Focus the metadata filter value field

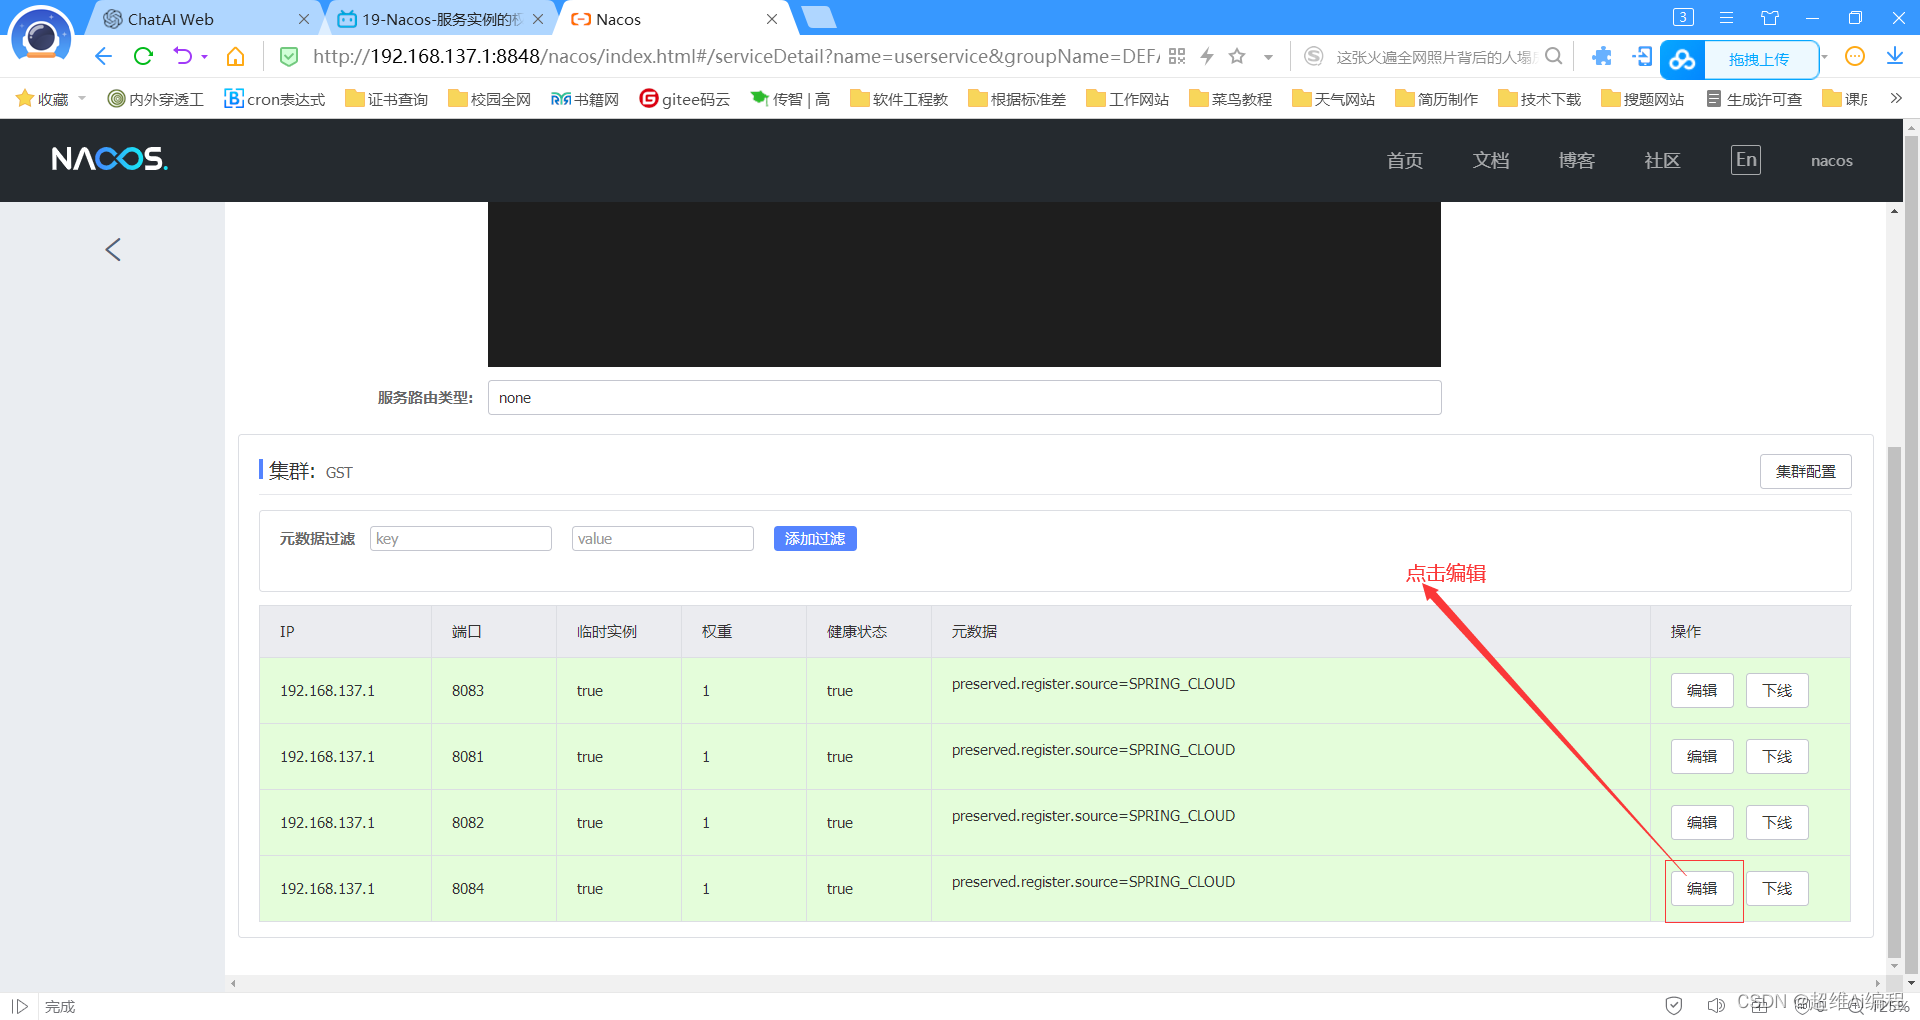pos(663,538)
